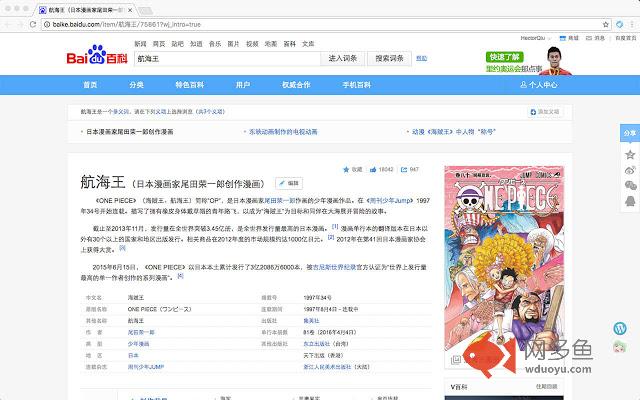
Task: Open 消息 messages in top user bar
Action: pyautogui.click(x=595, y=38)
